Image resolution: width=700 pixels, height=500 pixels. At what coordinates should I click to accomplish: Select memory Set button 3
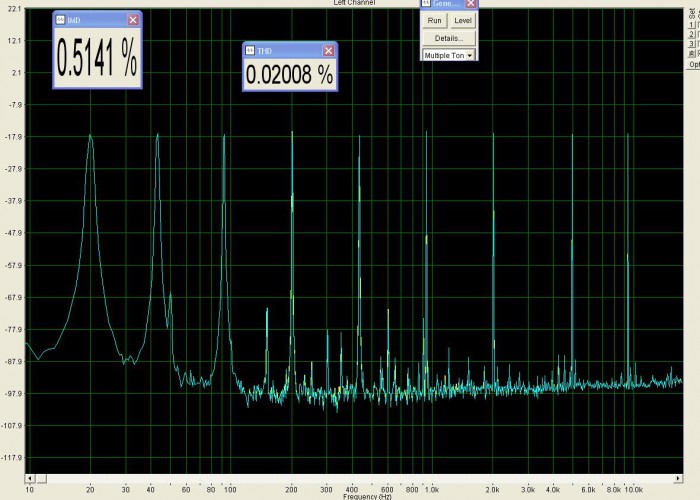tap(692, 44)
